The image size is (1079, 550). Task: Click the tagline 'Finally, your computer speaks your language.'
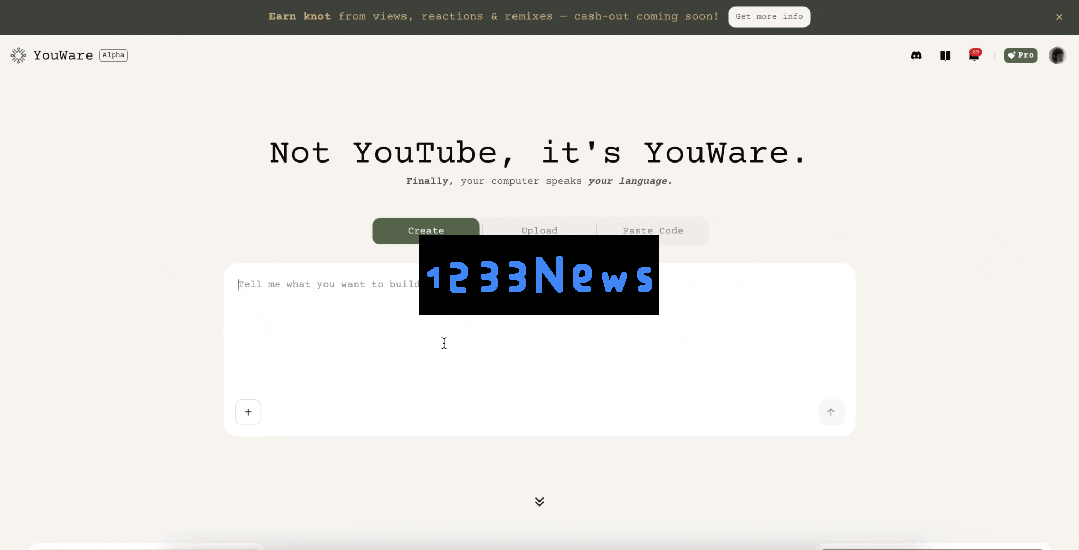(x=539, y=181)
